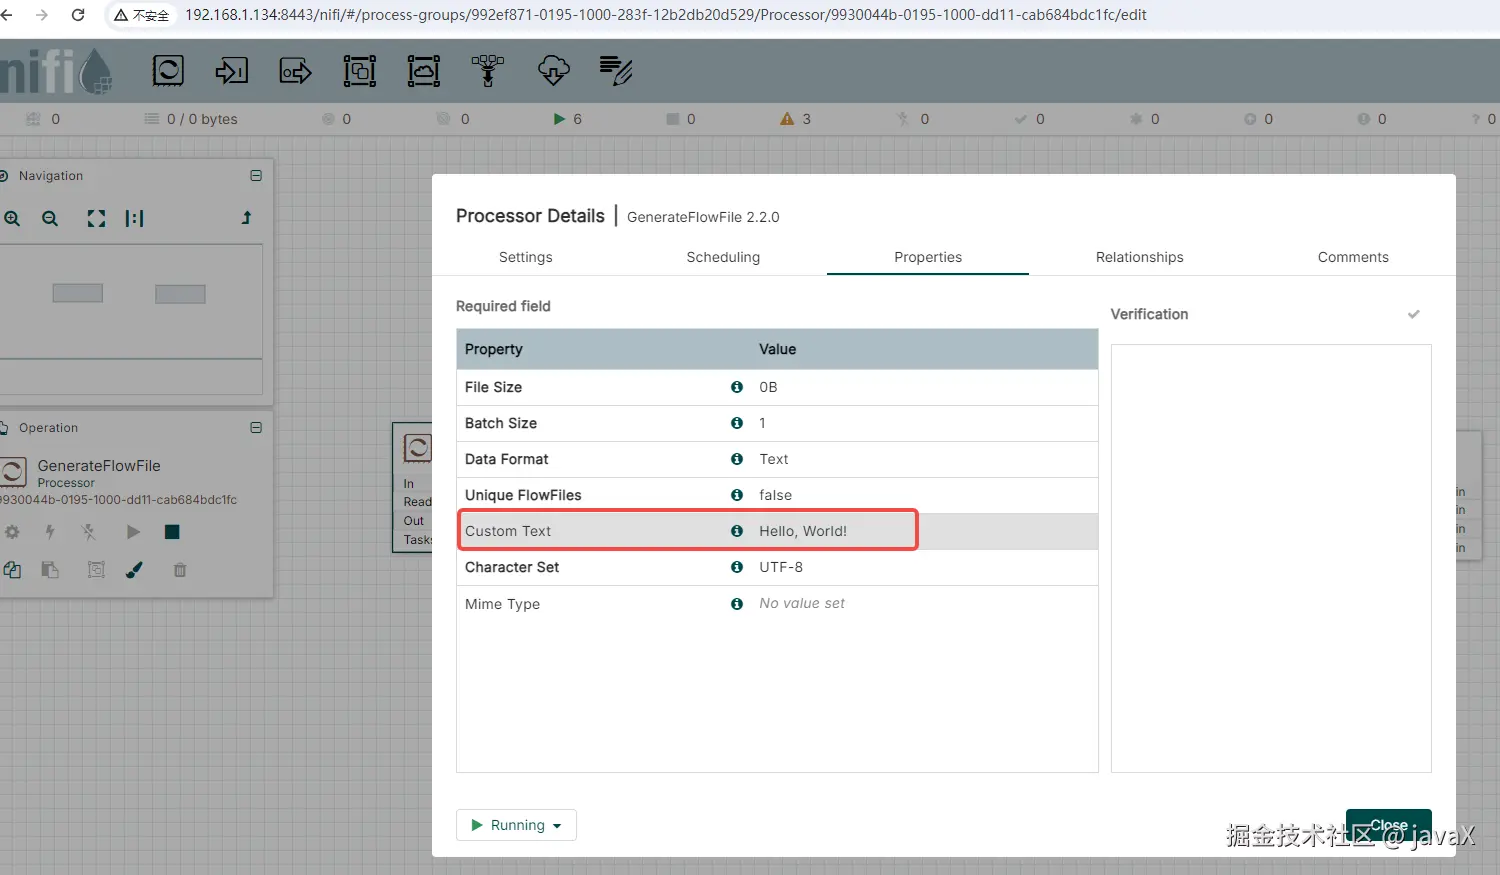
Task: Click the delete trash icon in Operation panel
Action: tap(180, 570)
